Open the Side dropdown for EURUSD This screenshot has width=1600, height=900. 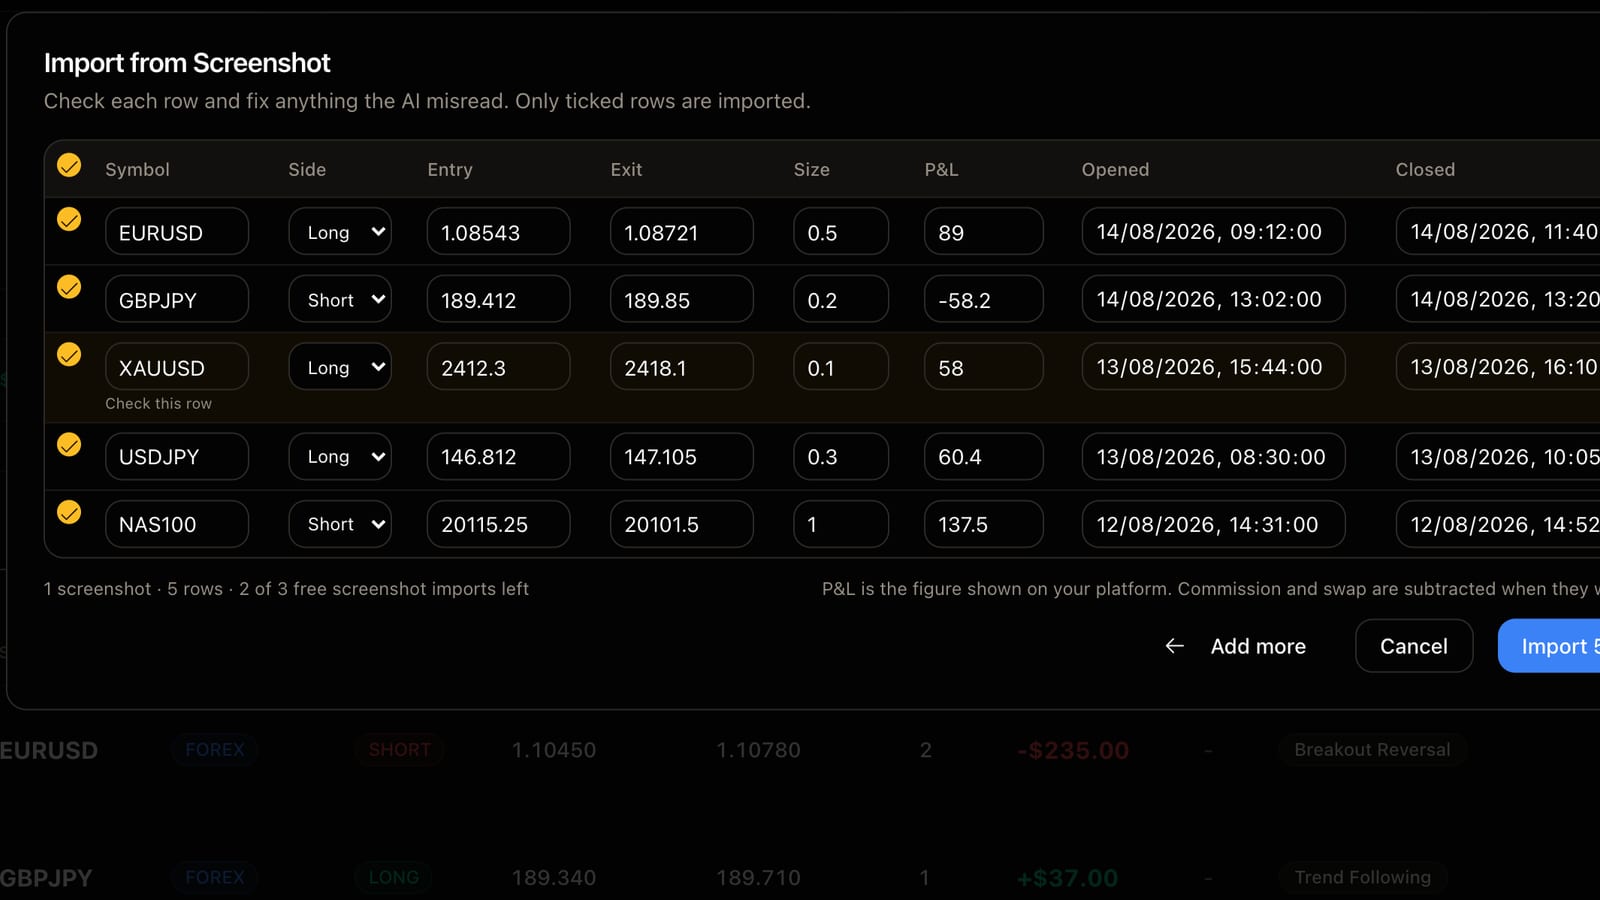tap(340, 232)
